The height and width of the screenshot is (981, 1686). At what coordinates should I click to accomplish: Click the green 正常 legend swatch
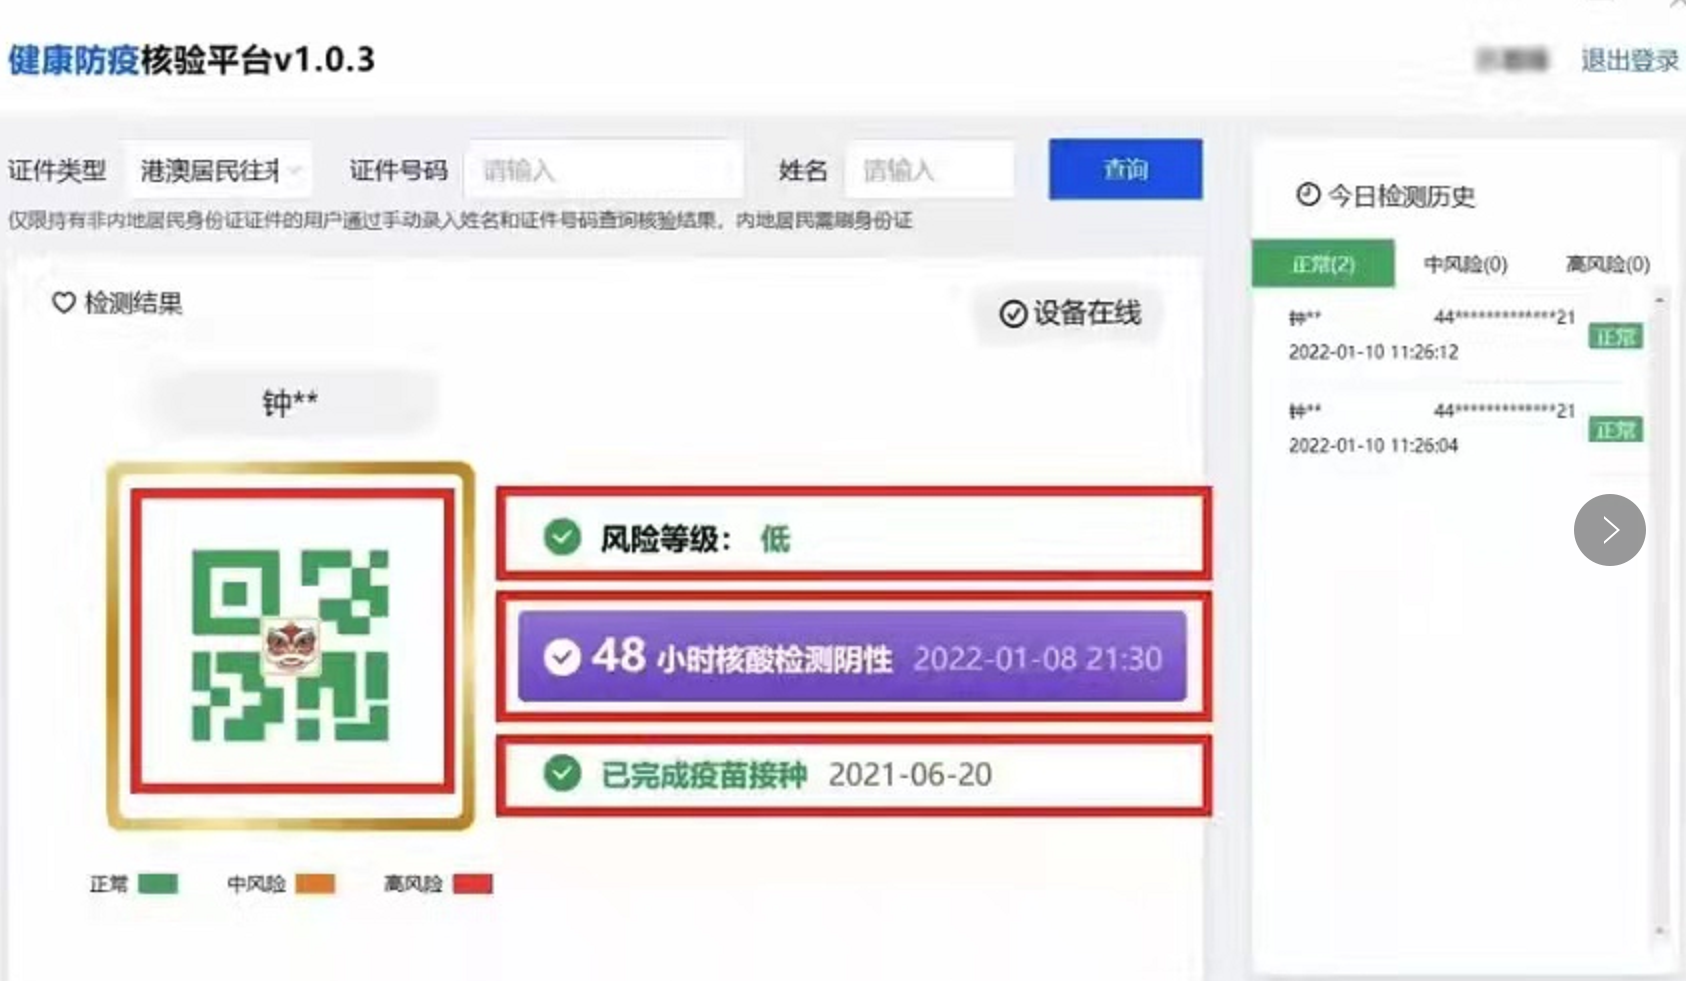point(158,884)
